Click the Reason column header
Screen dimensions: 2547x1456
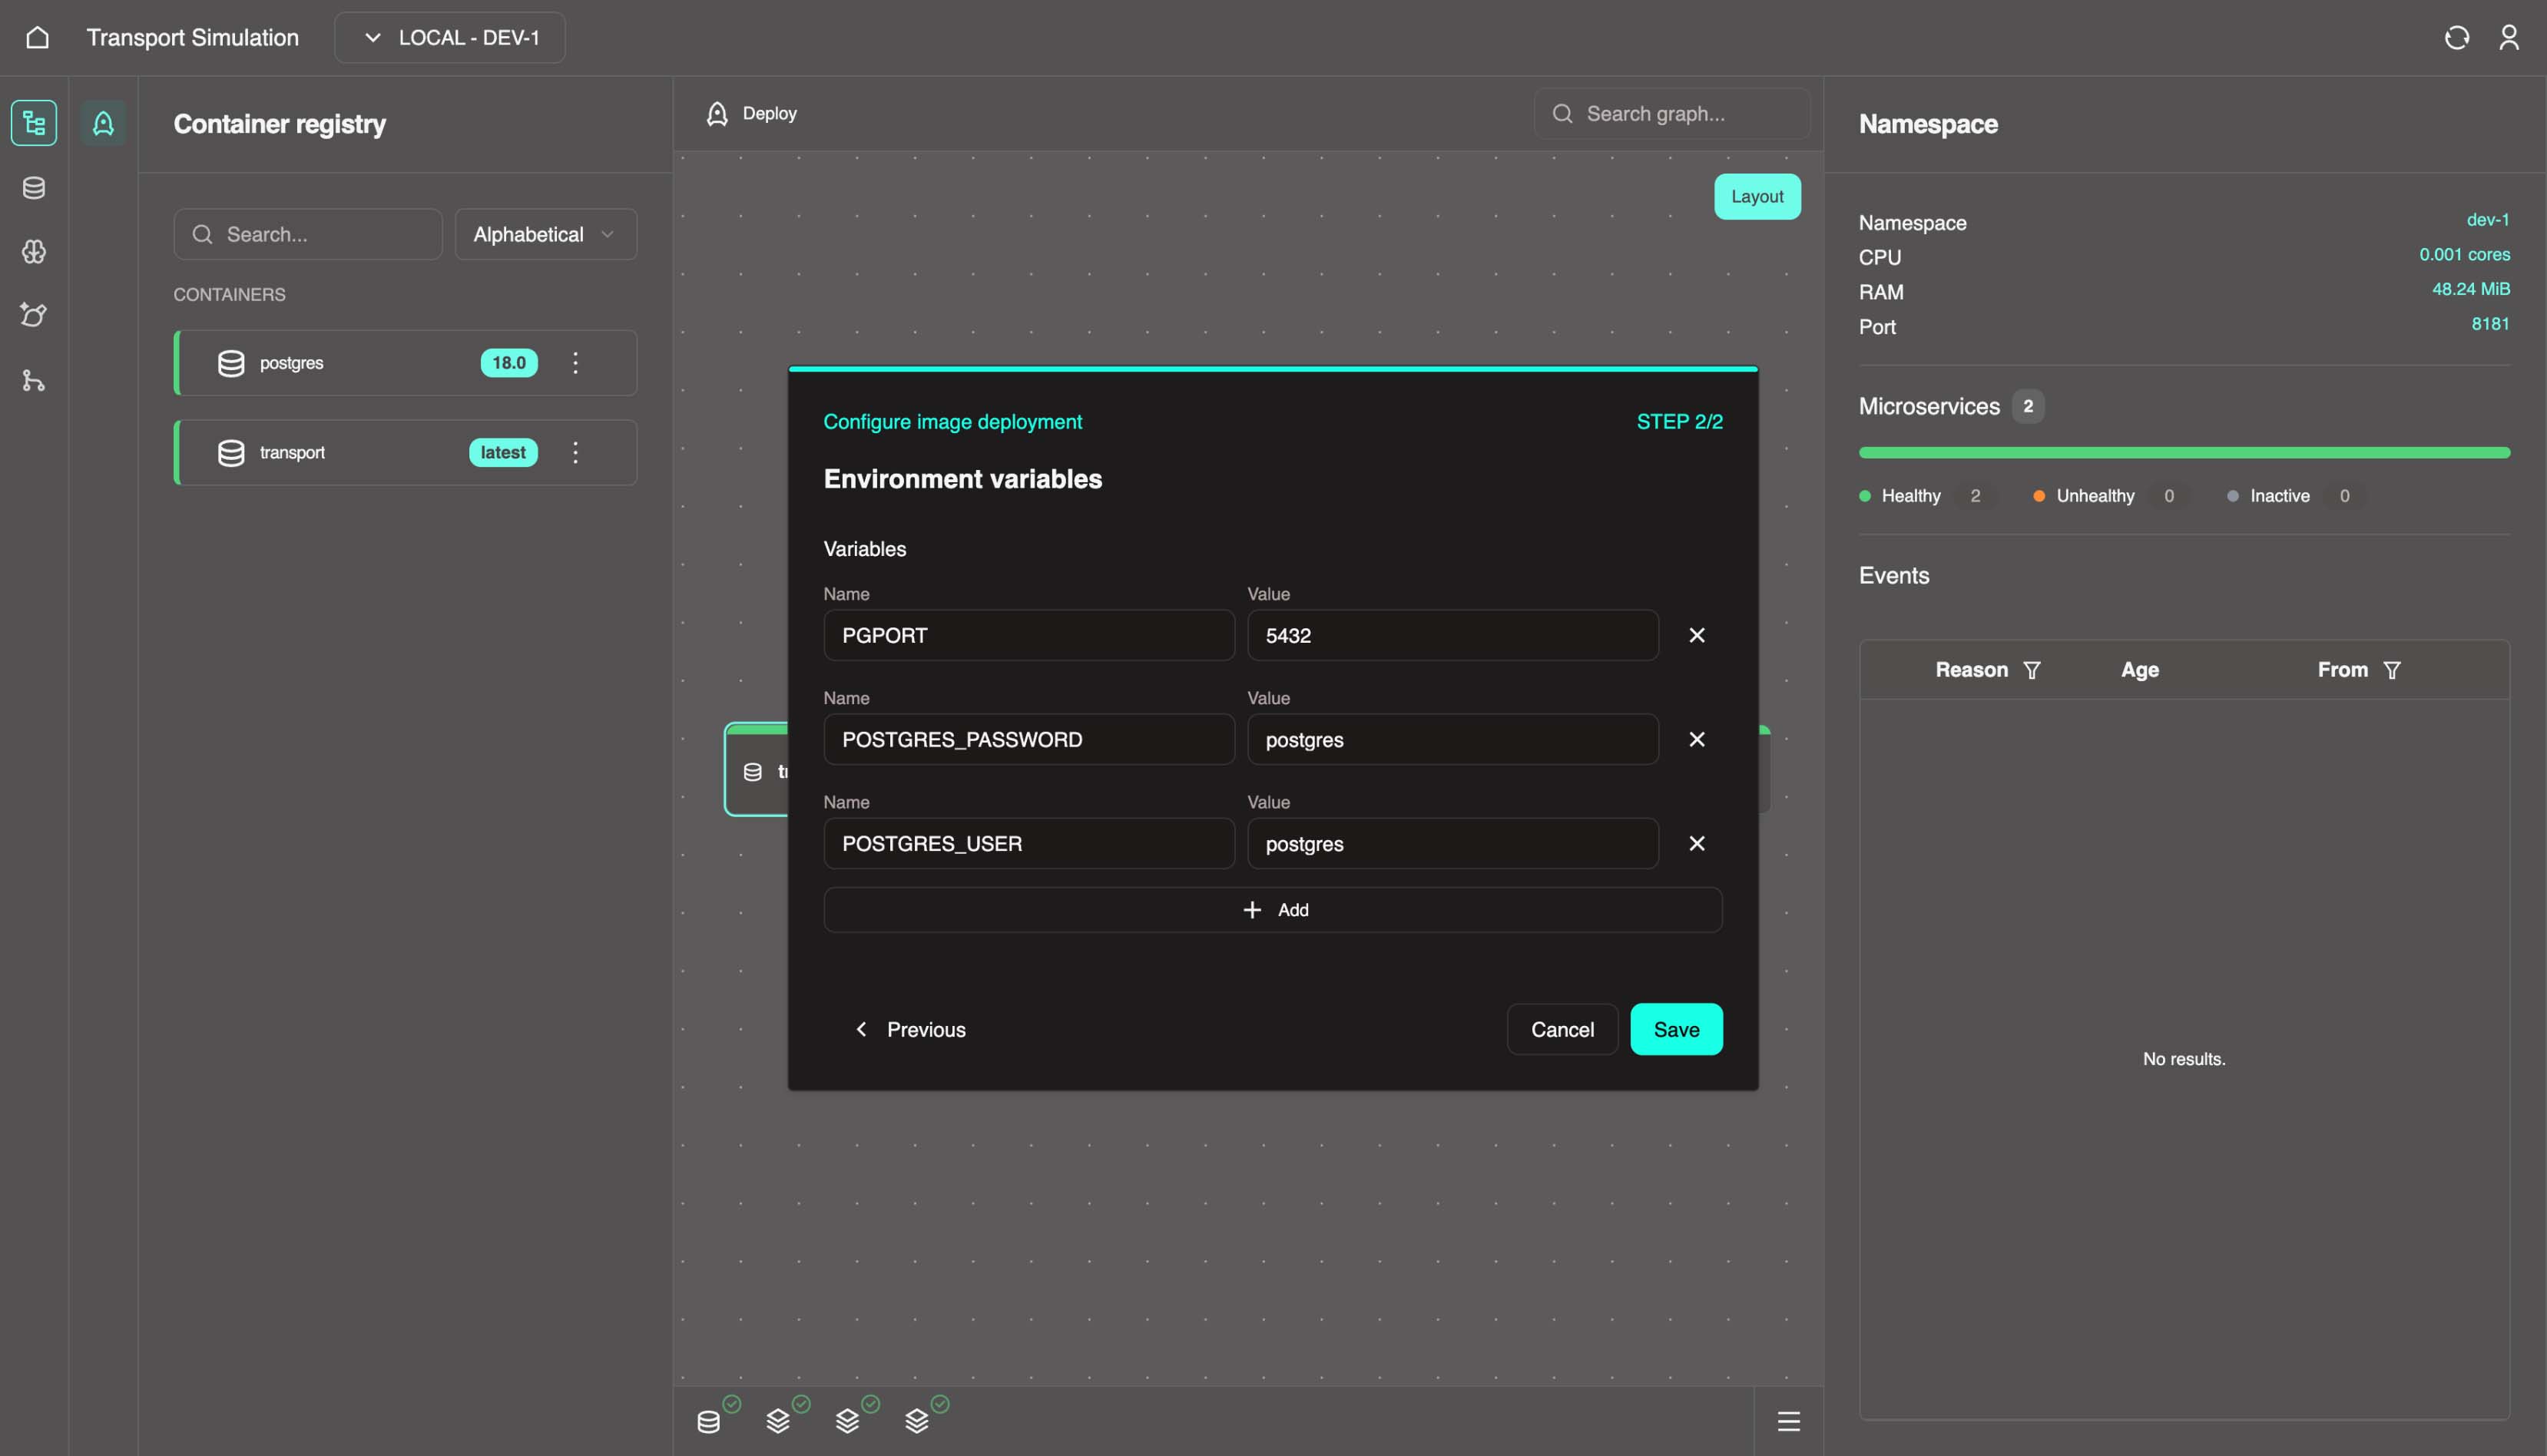[1971, 670]
